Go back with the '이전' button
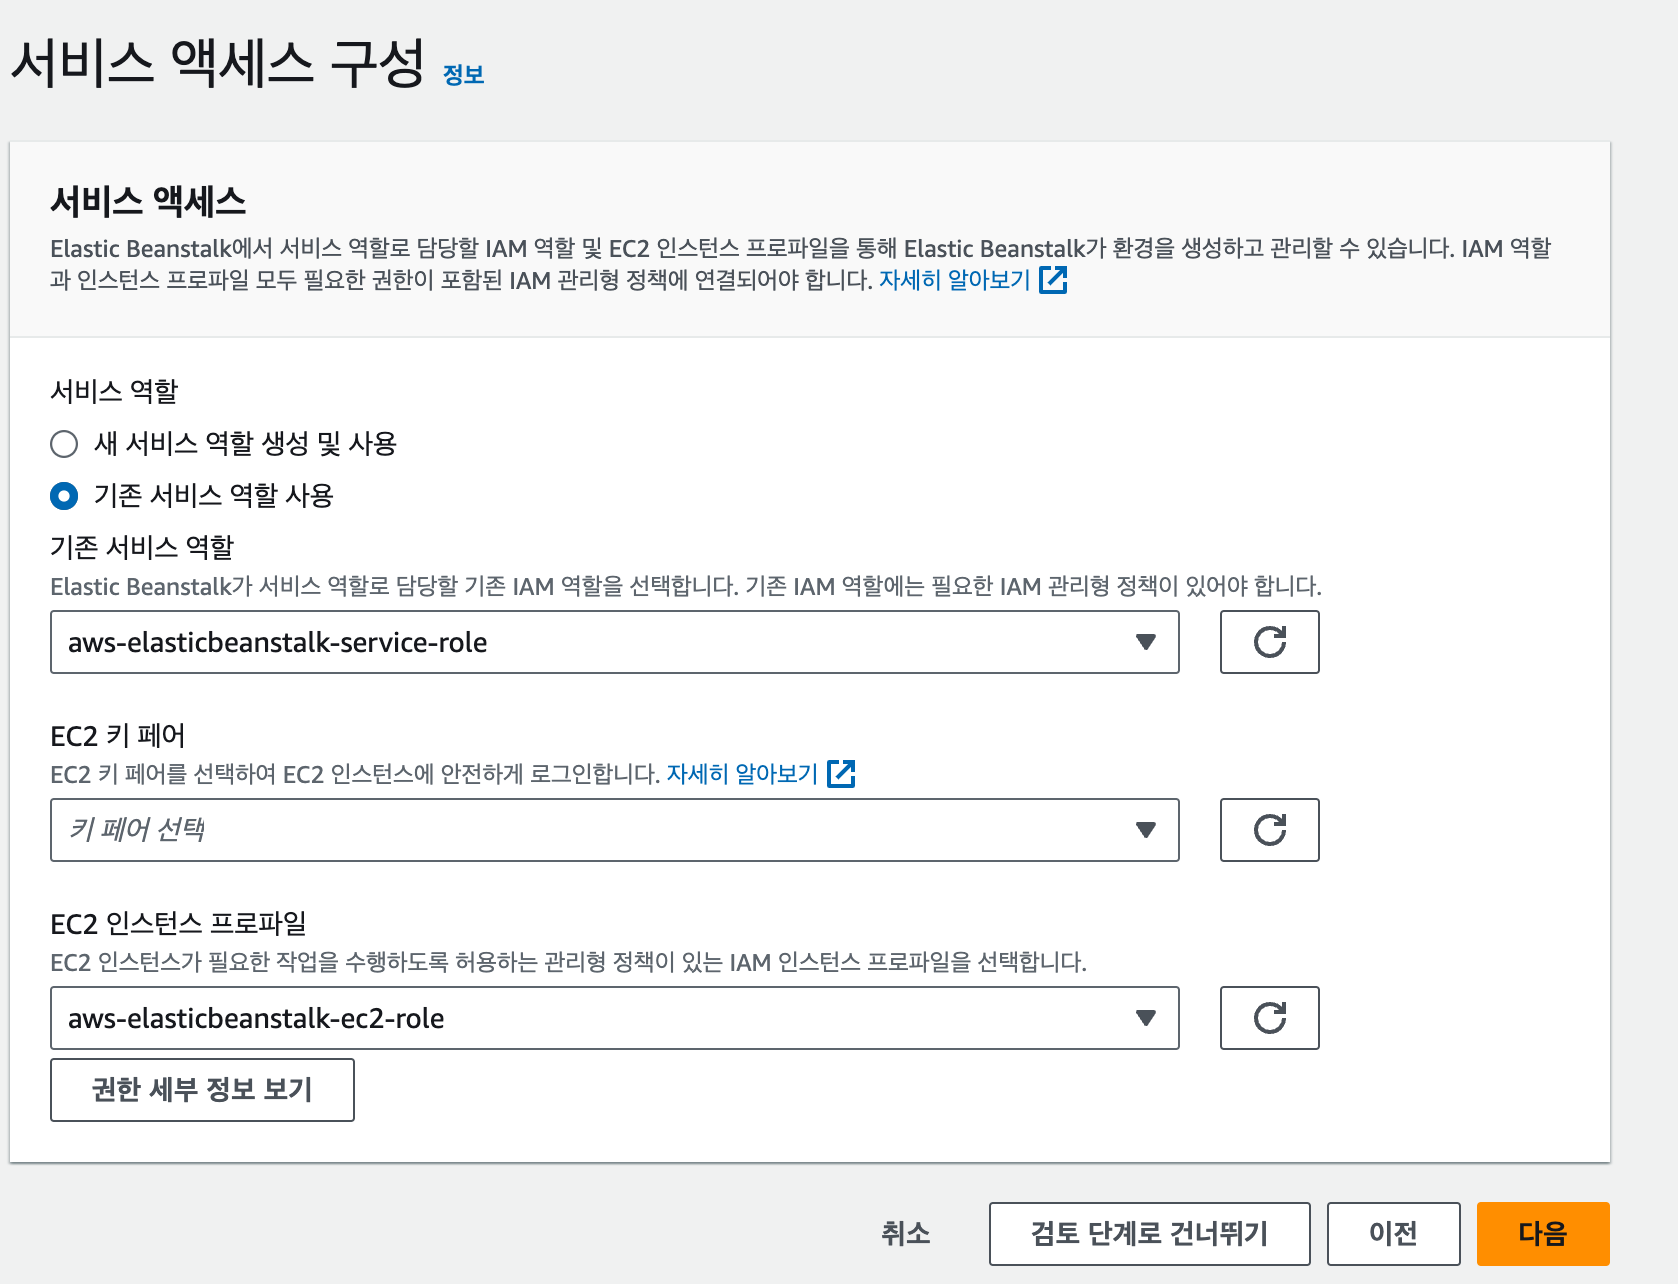1678x1284 pixels. (x=1394, y=1234)
